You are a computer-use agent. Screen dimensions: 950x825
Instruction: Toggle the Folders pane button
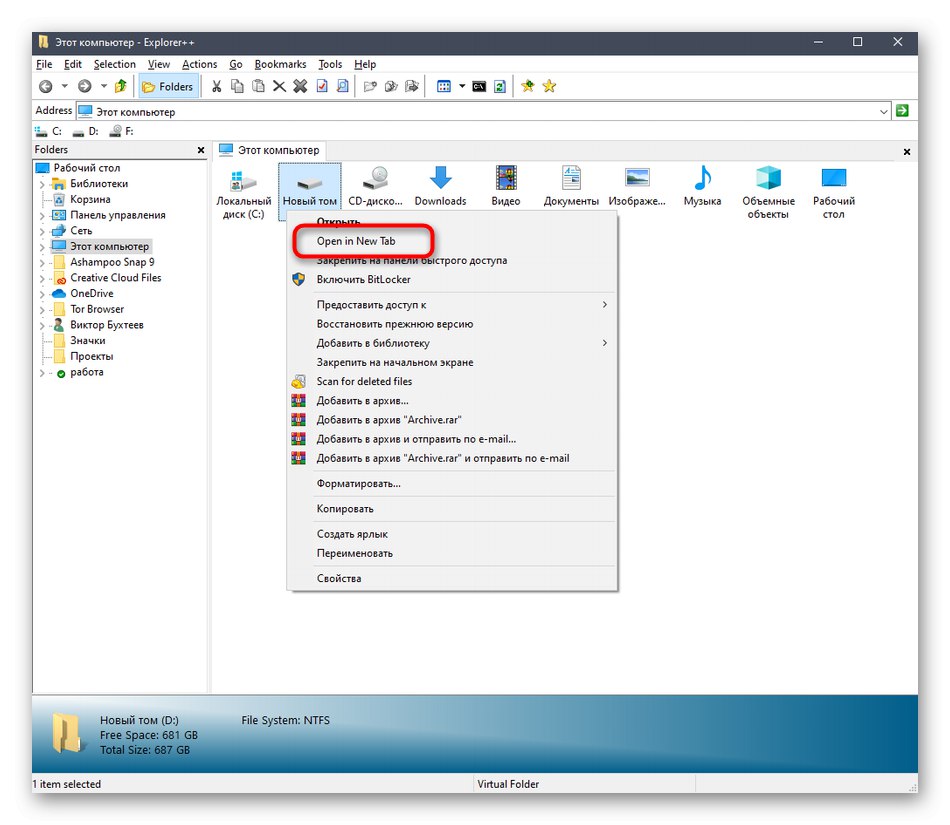[x=168, y=87]
